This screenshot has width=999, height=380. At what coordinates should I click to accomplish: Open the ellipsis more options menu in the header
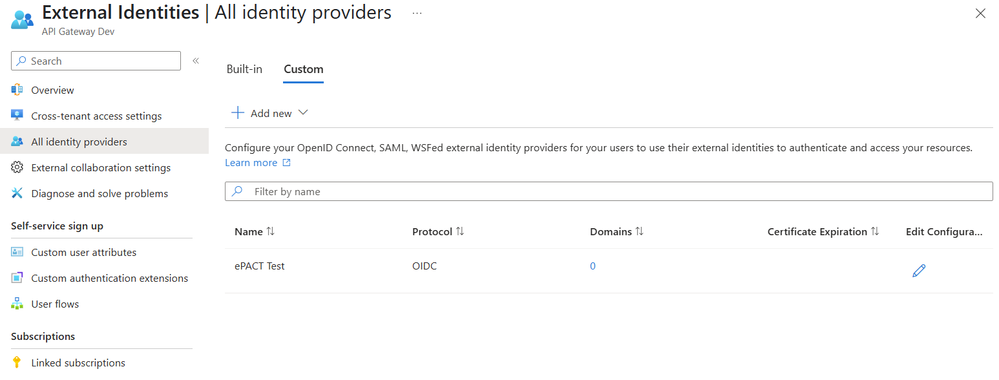pos(417,13)
